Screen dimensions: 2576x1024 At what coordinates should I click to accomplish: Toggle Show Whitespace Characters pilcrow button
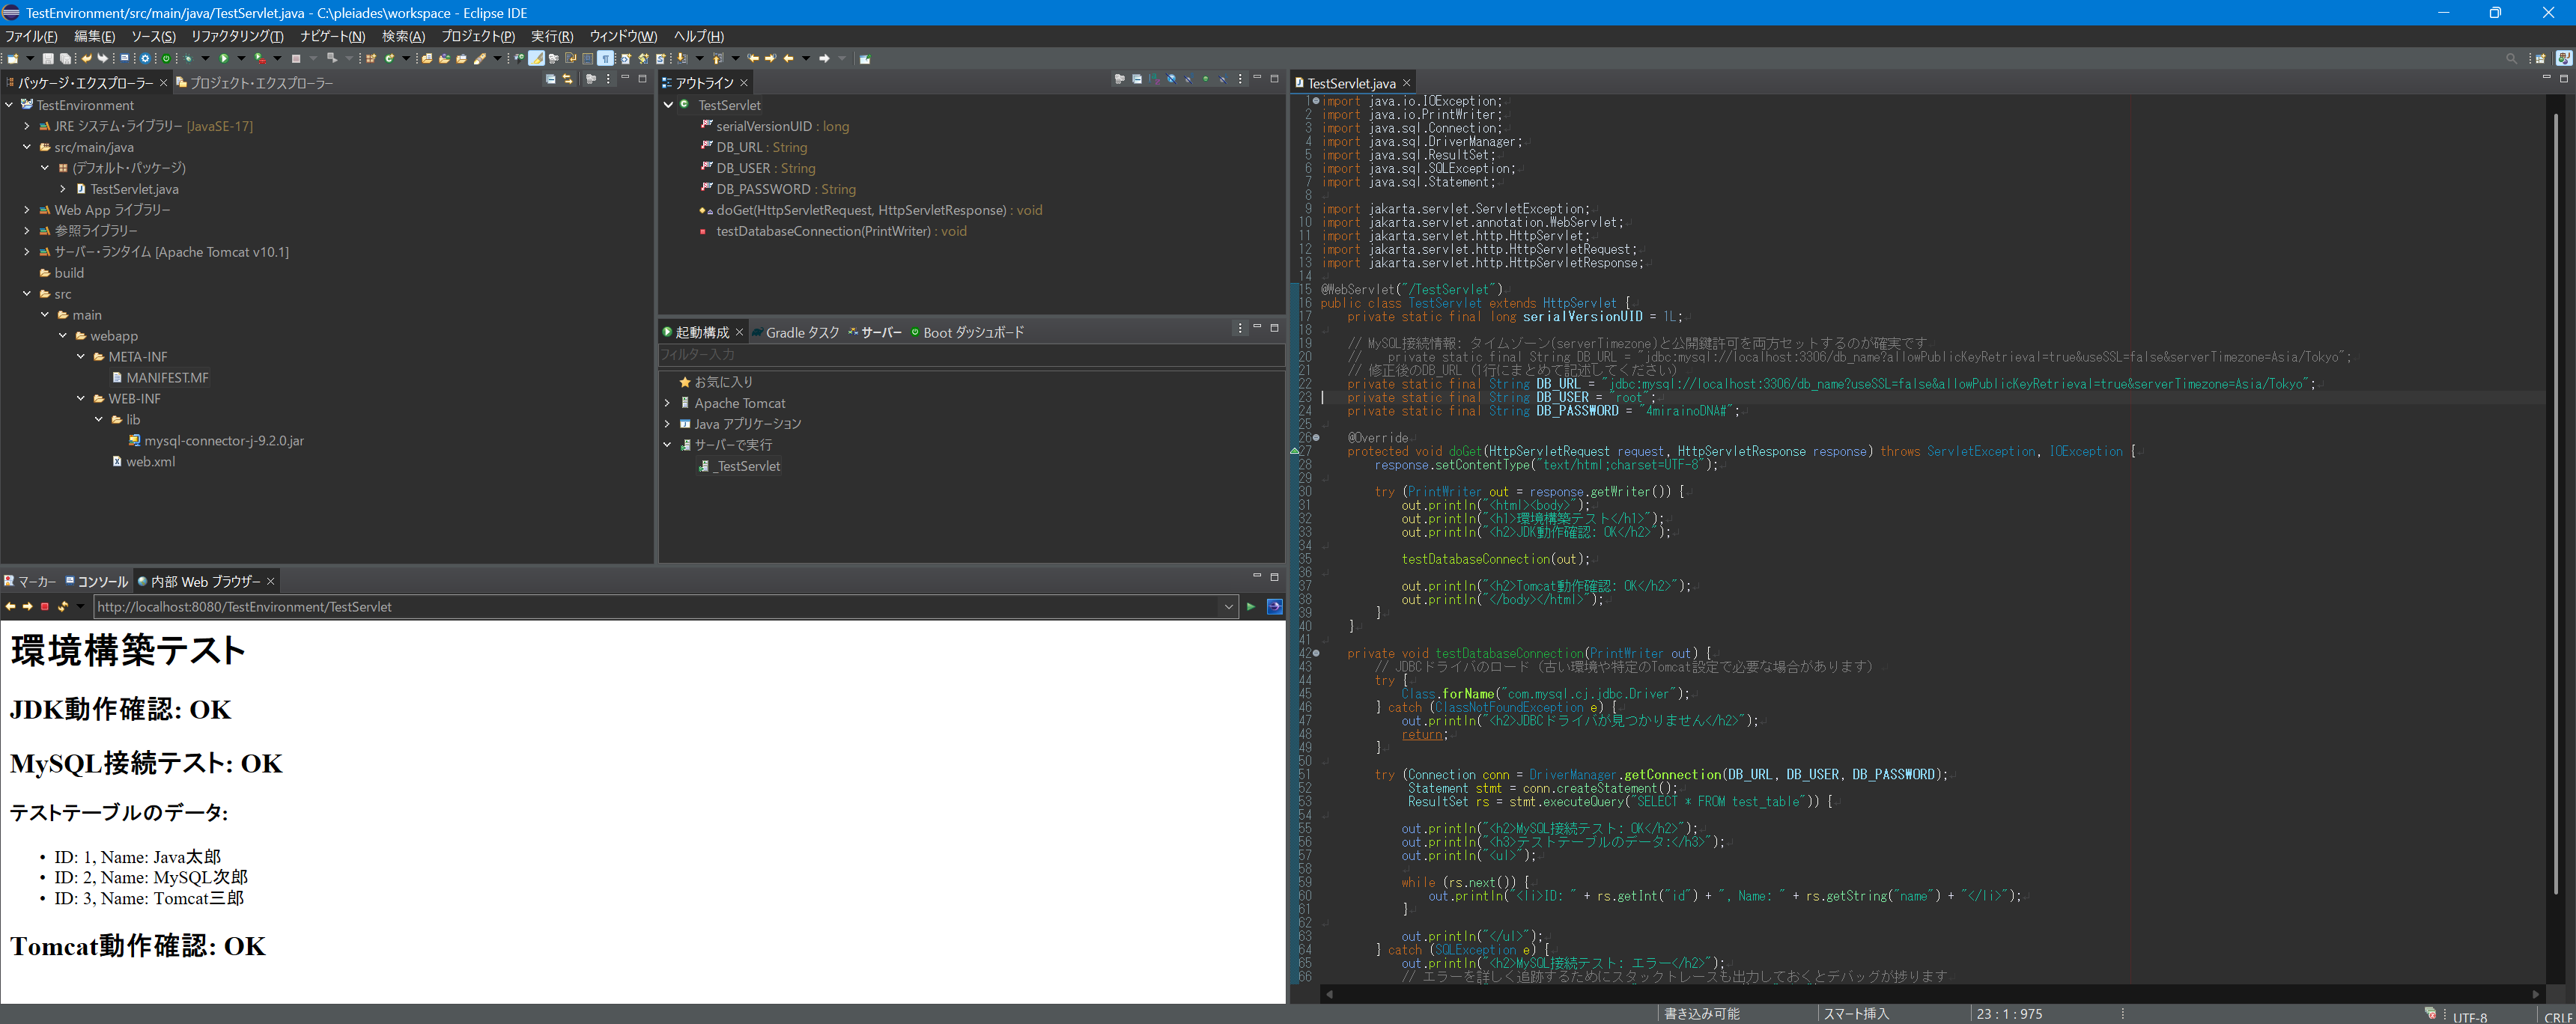pyautogui.click(x=605, y=59)
